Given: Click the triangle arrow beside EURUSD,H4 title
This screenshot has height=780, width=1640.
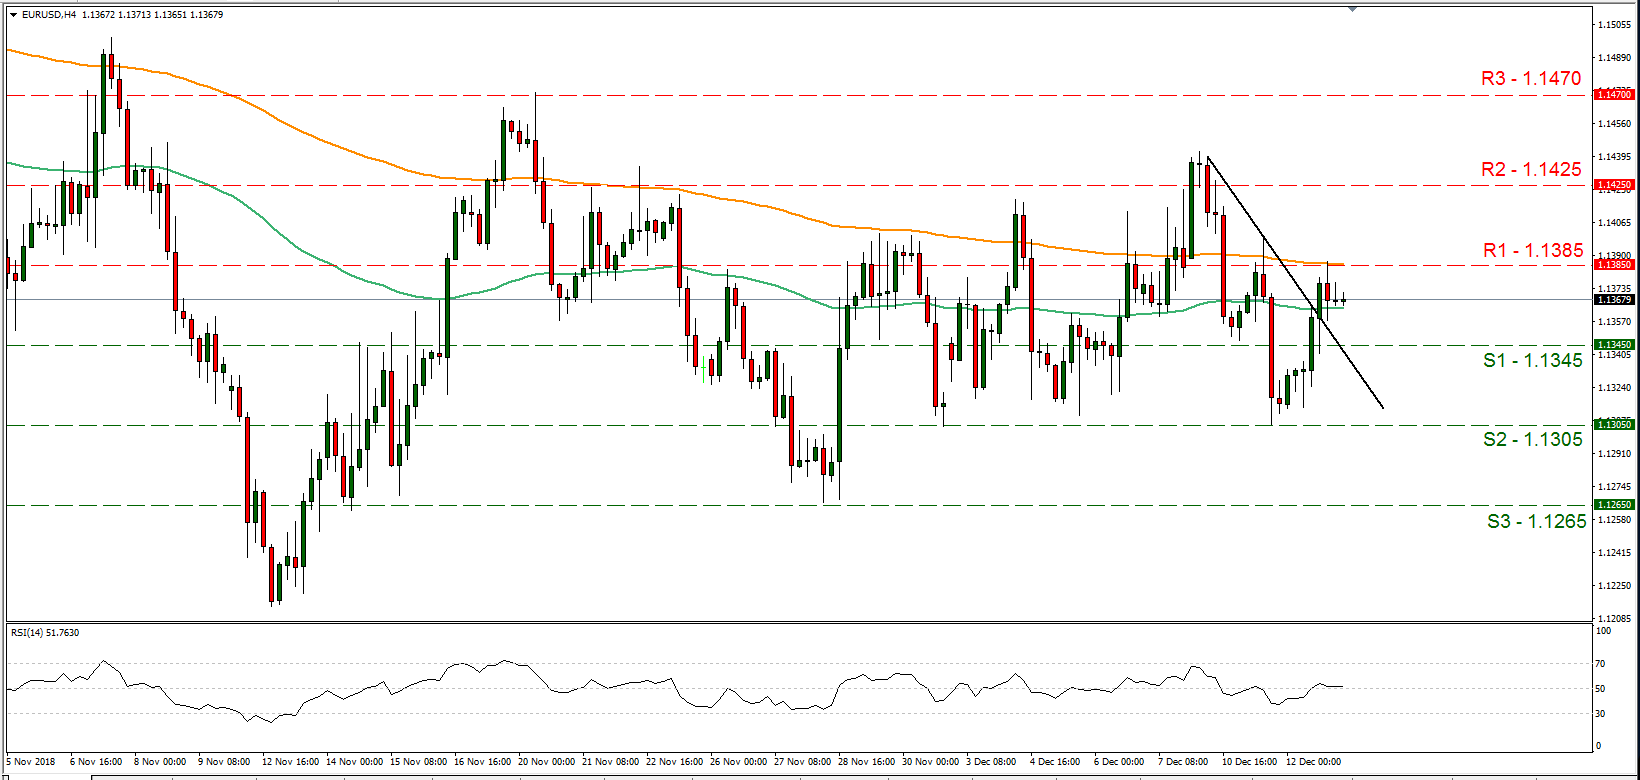Looking at the screenshot, I should [13, 15].
